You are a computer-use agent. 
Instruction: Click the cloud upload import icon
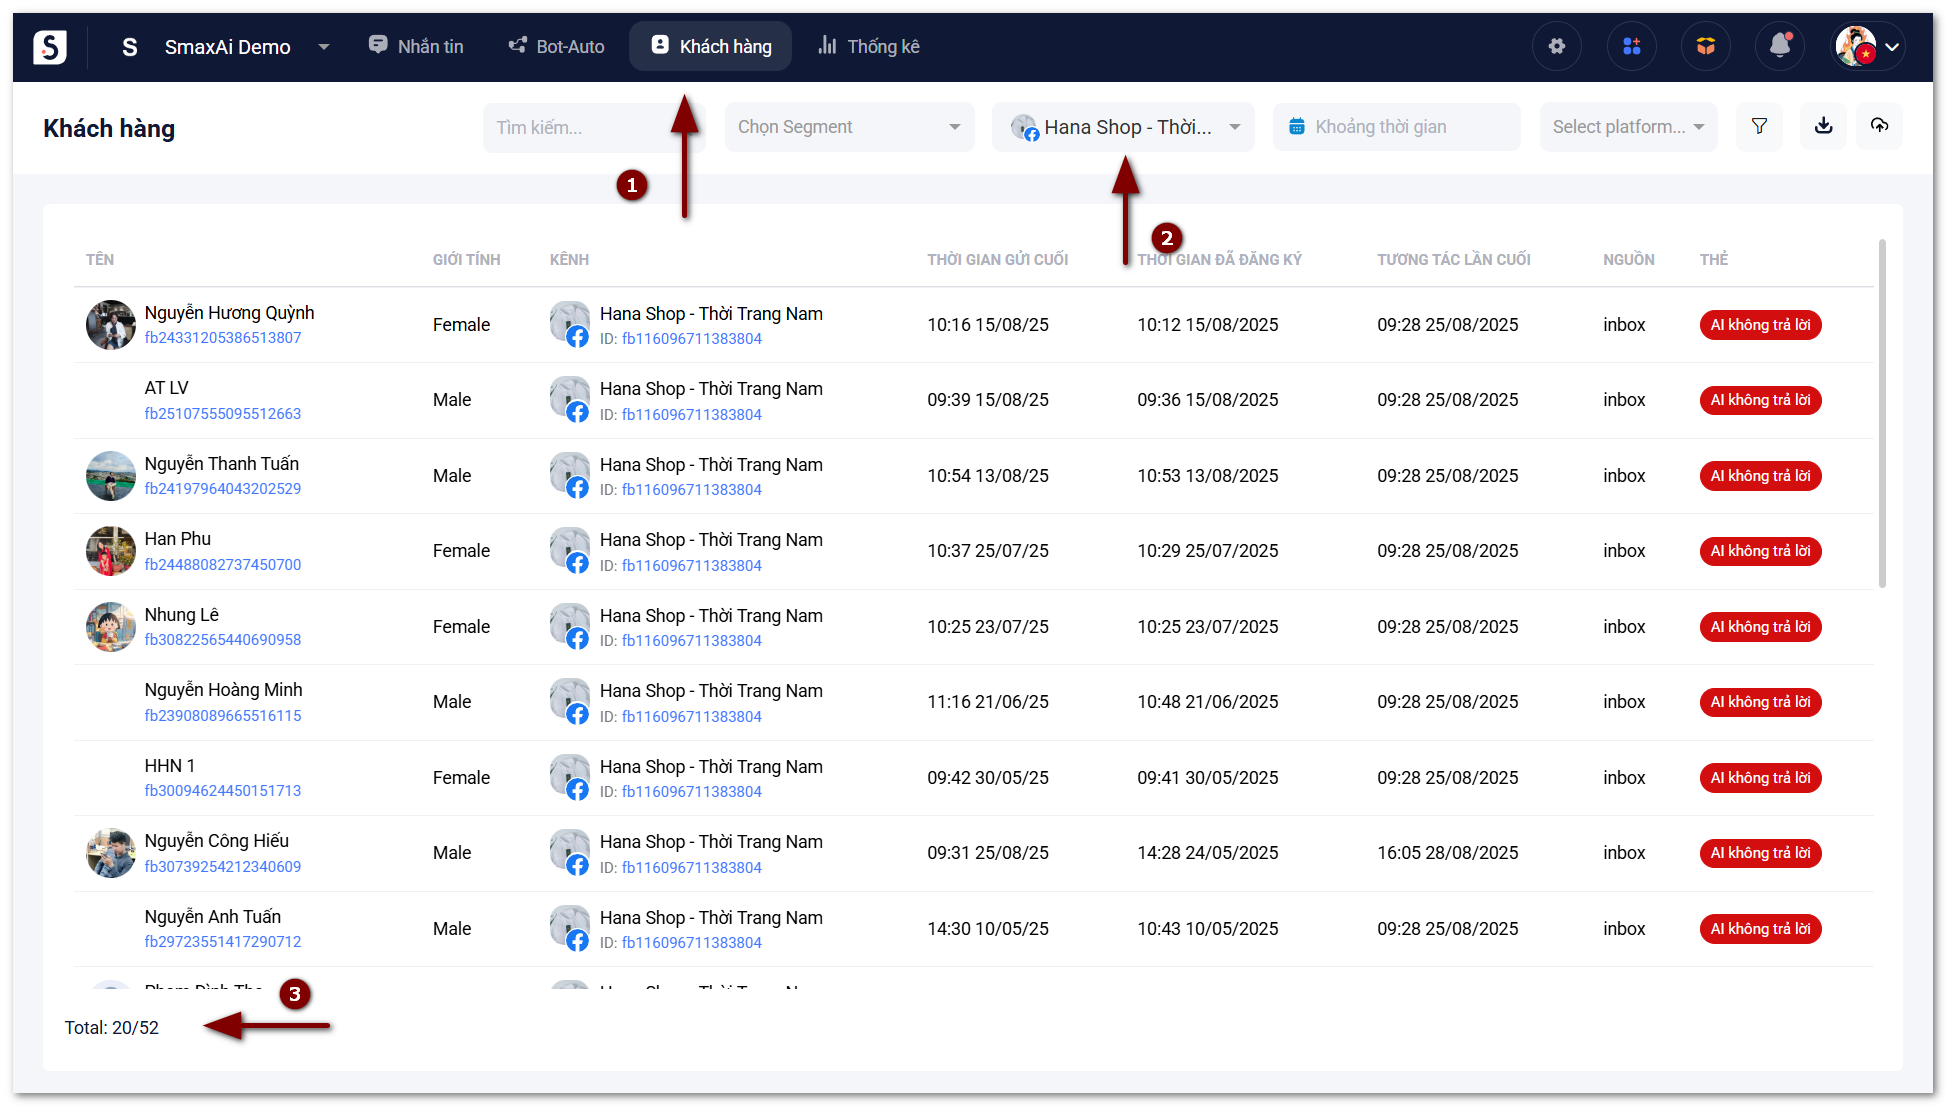click(1879, 126)
